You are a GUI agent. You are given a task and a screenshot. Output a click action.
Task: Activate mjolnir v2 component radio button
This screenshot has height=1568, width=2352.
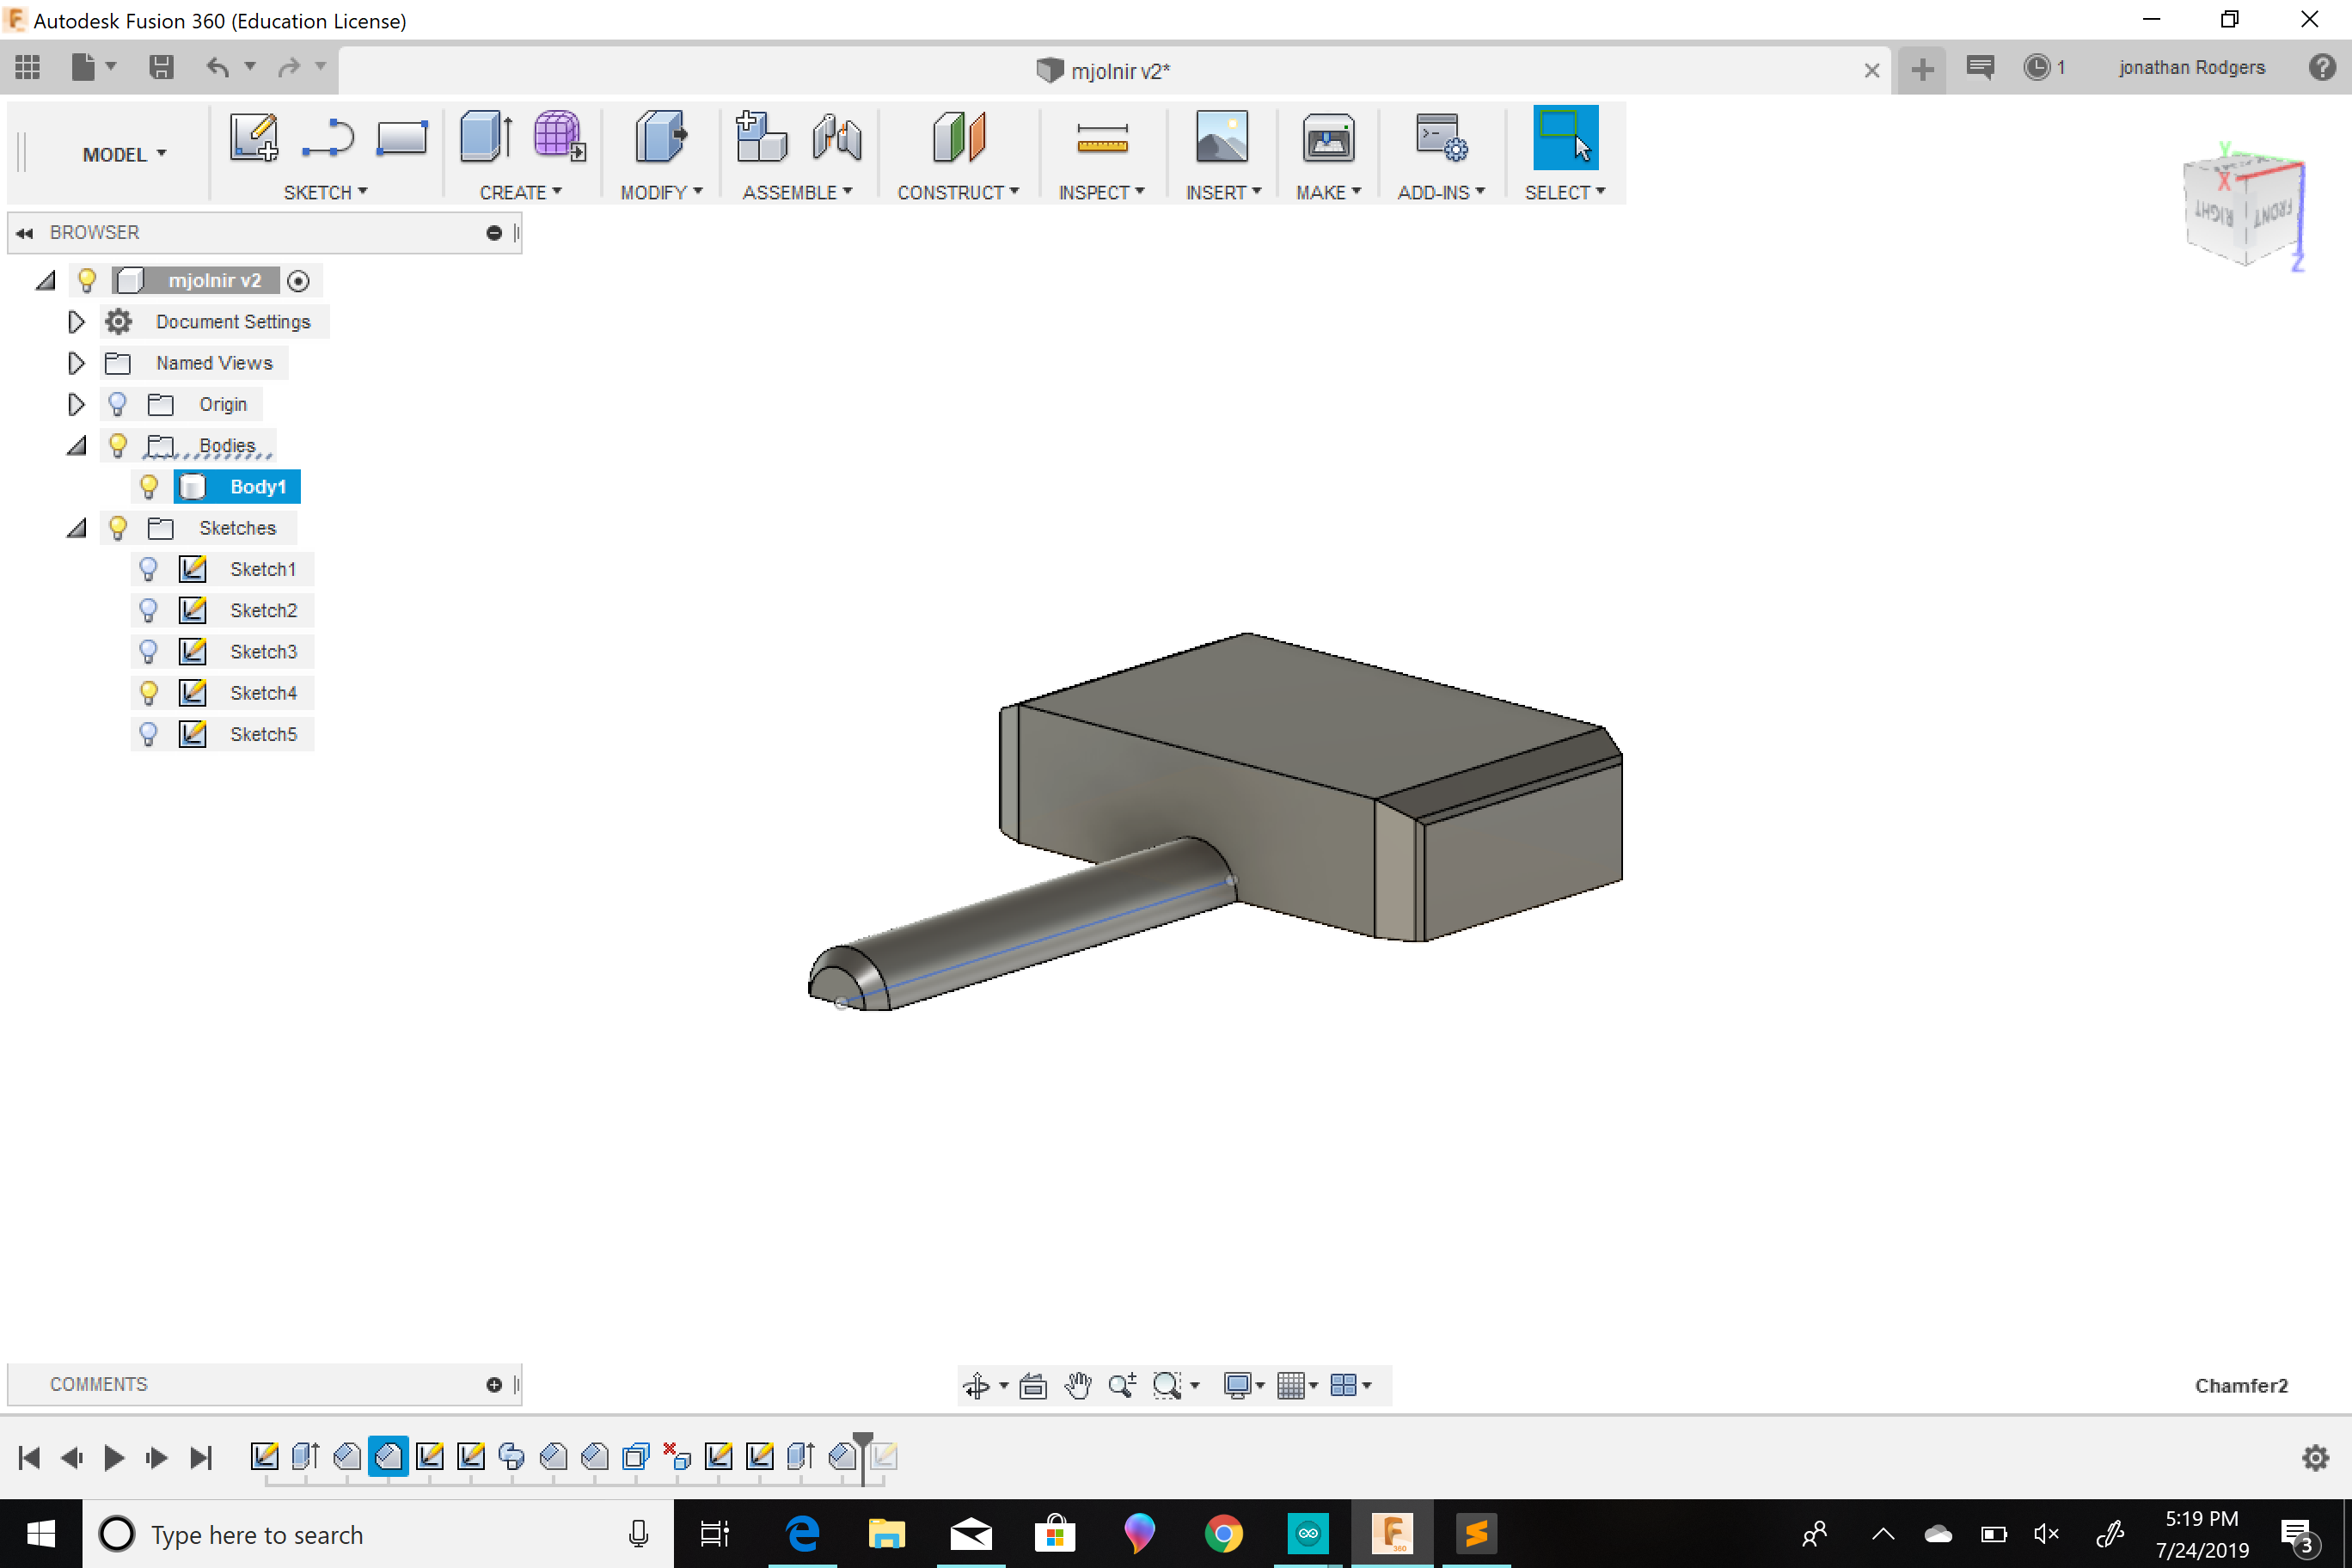click(298, 281)
